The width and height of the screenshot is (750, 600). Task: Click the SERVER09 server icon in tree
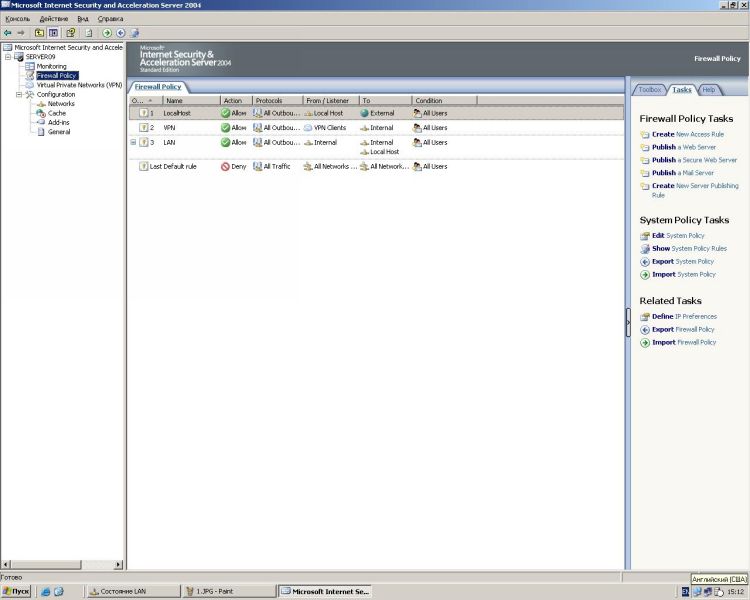19,57
